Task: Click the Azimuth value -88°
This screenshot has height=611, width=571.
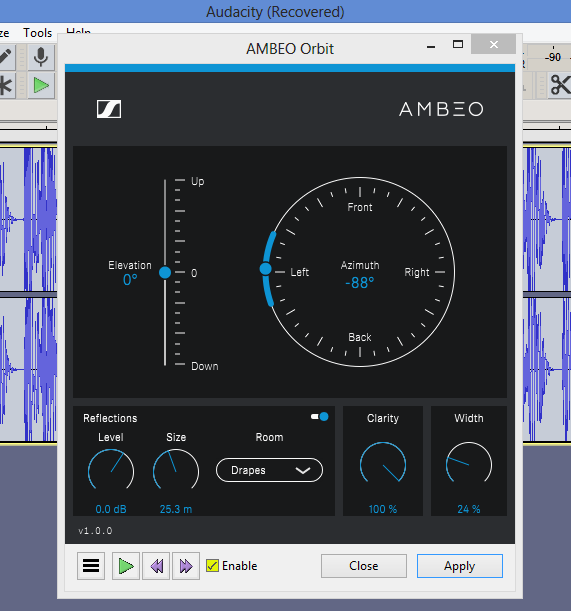Action: (x=359, y=283)
